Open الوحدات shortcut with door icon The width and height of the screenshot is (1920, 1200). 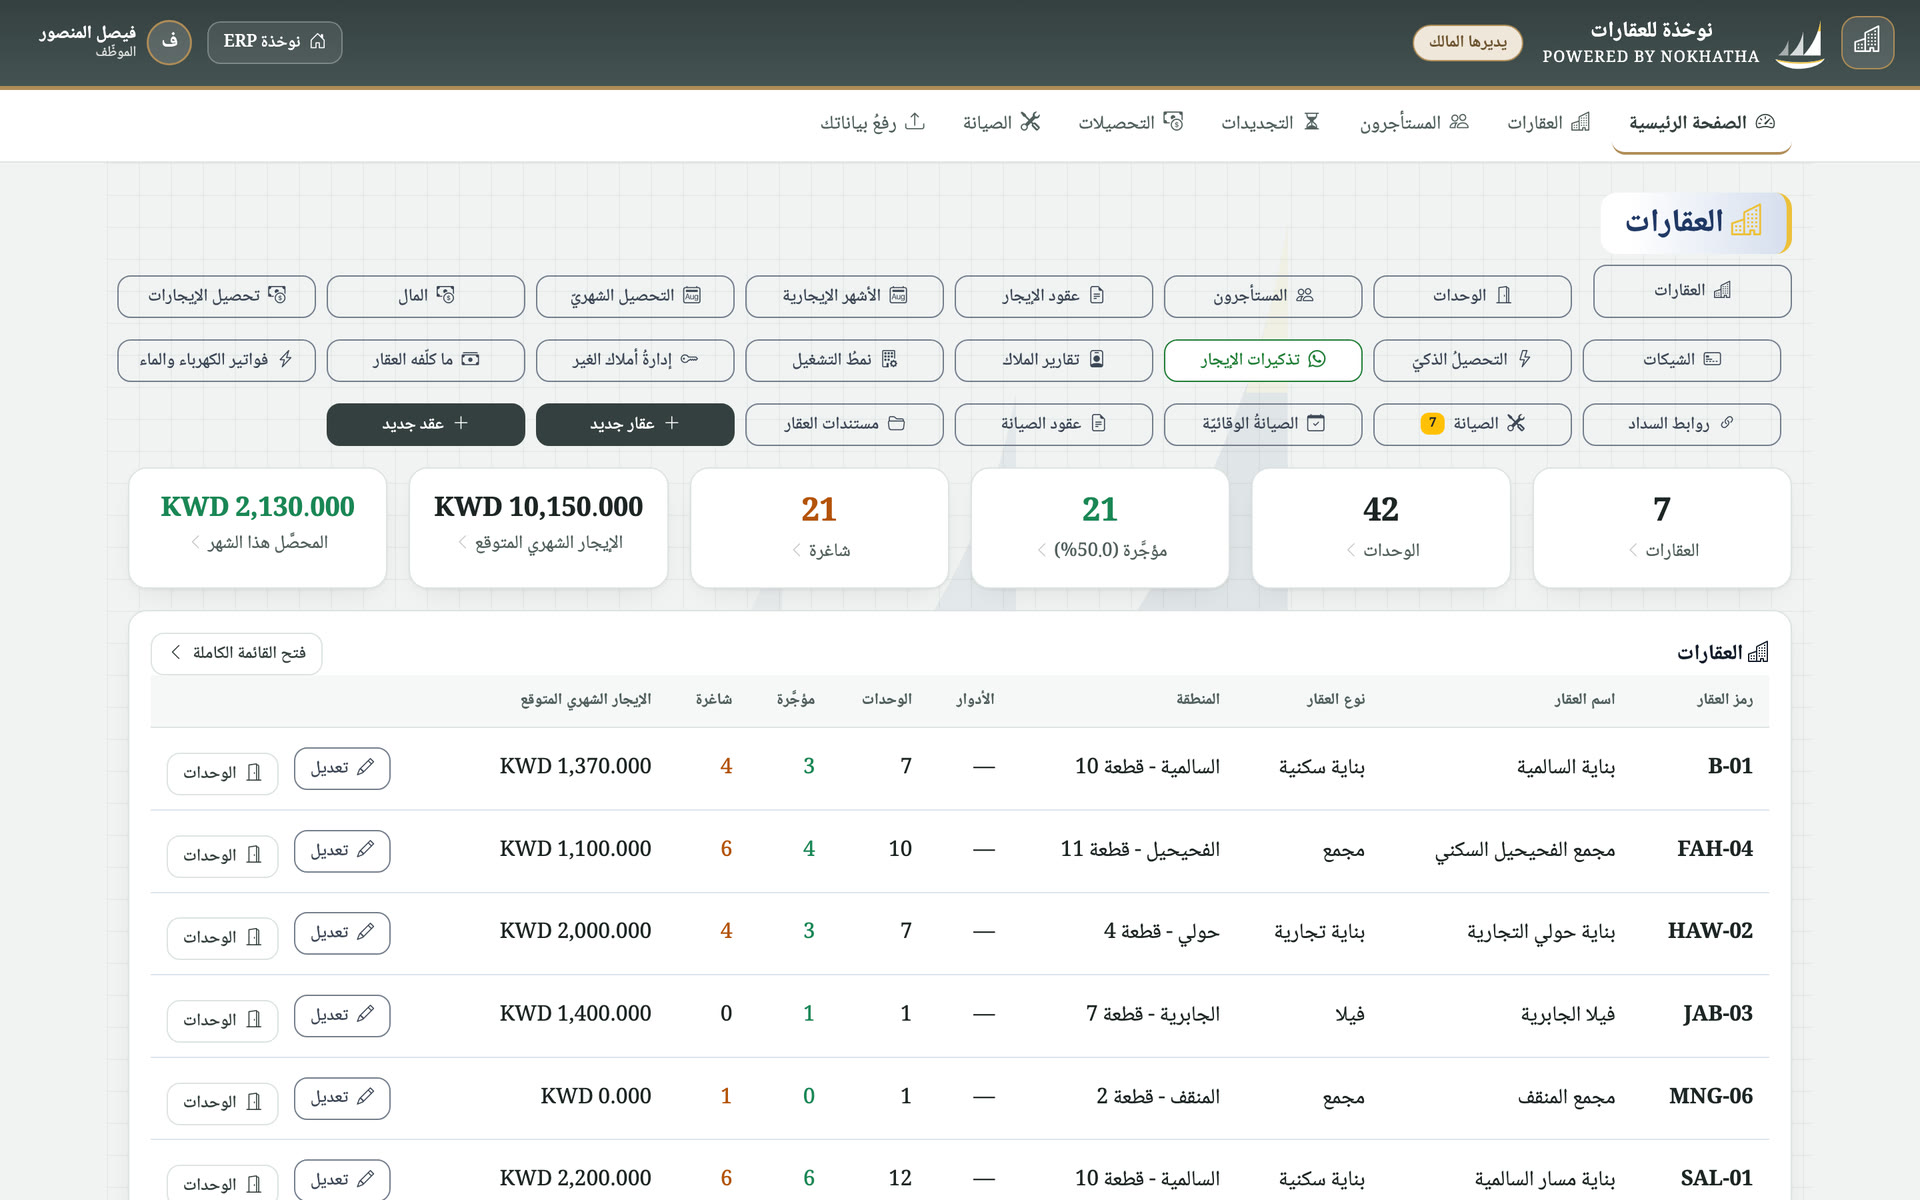pyautogui.click(x=1472, y=296)
